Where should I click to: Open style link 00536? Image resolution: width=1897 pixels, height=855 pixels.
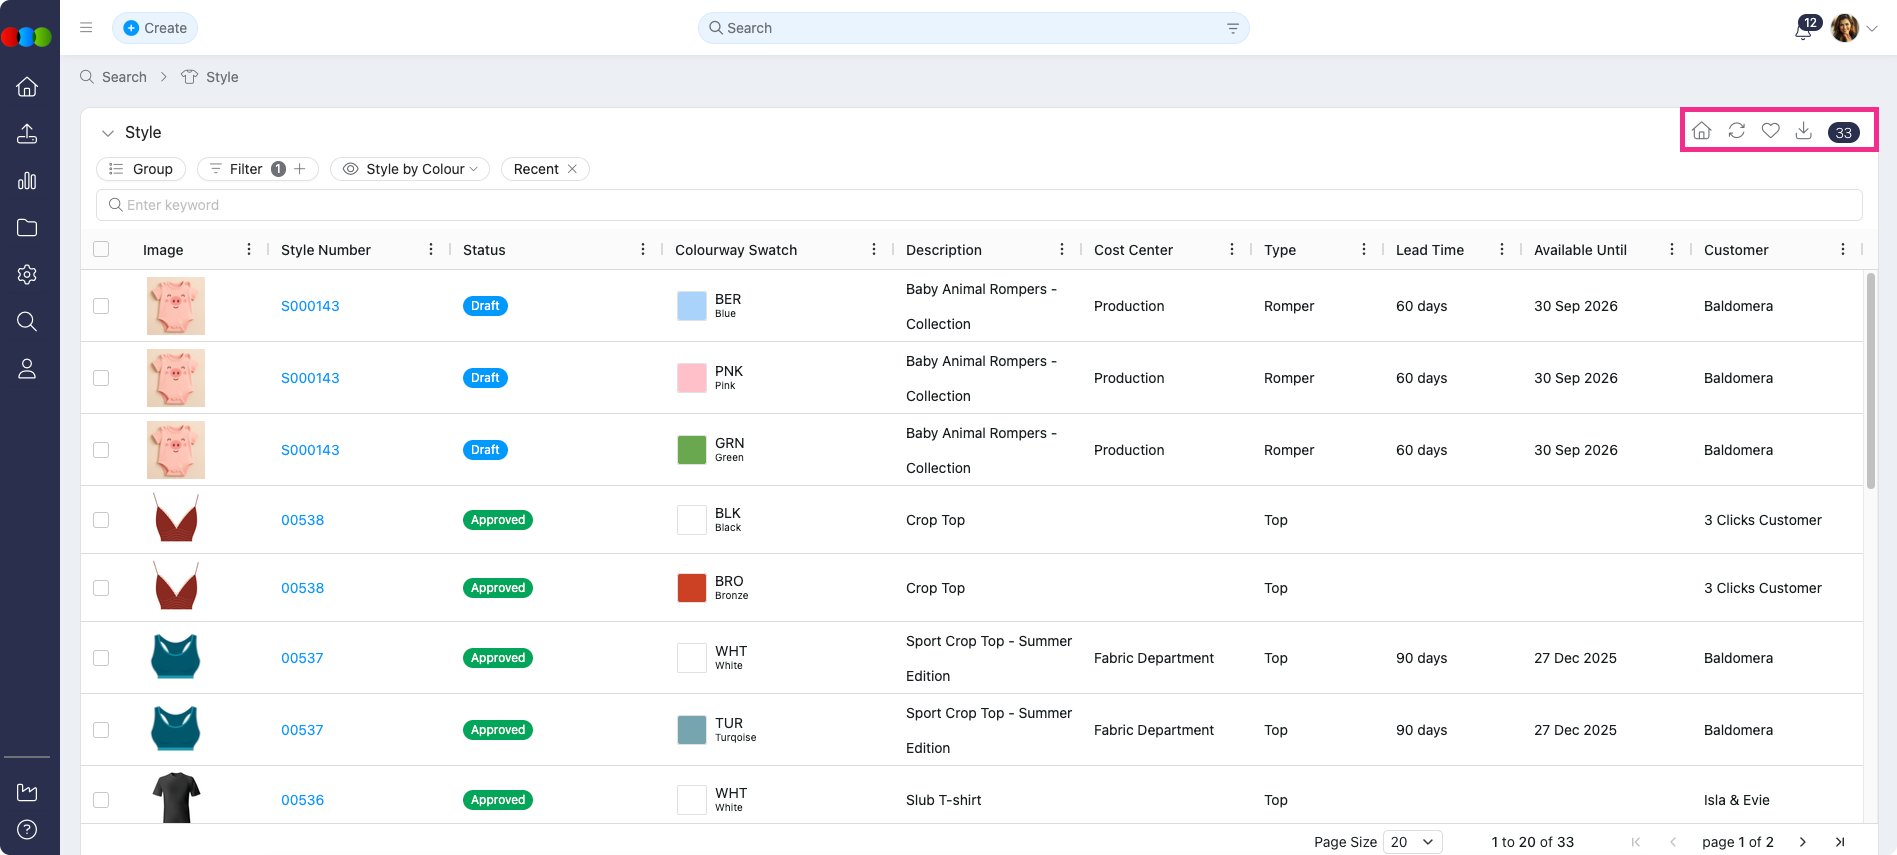click(302, 800)
